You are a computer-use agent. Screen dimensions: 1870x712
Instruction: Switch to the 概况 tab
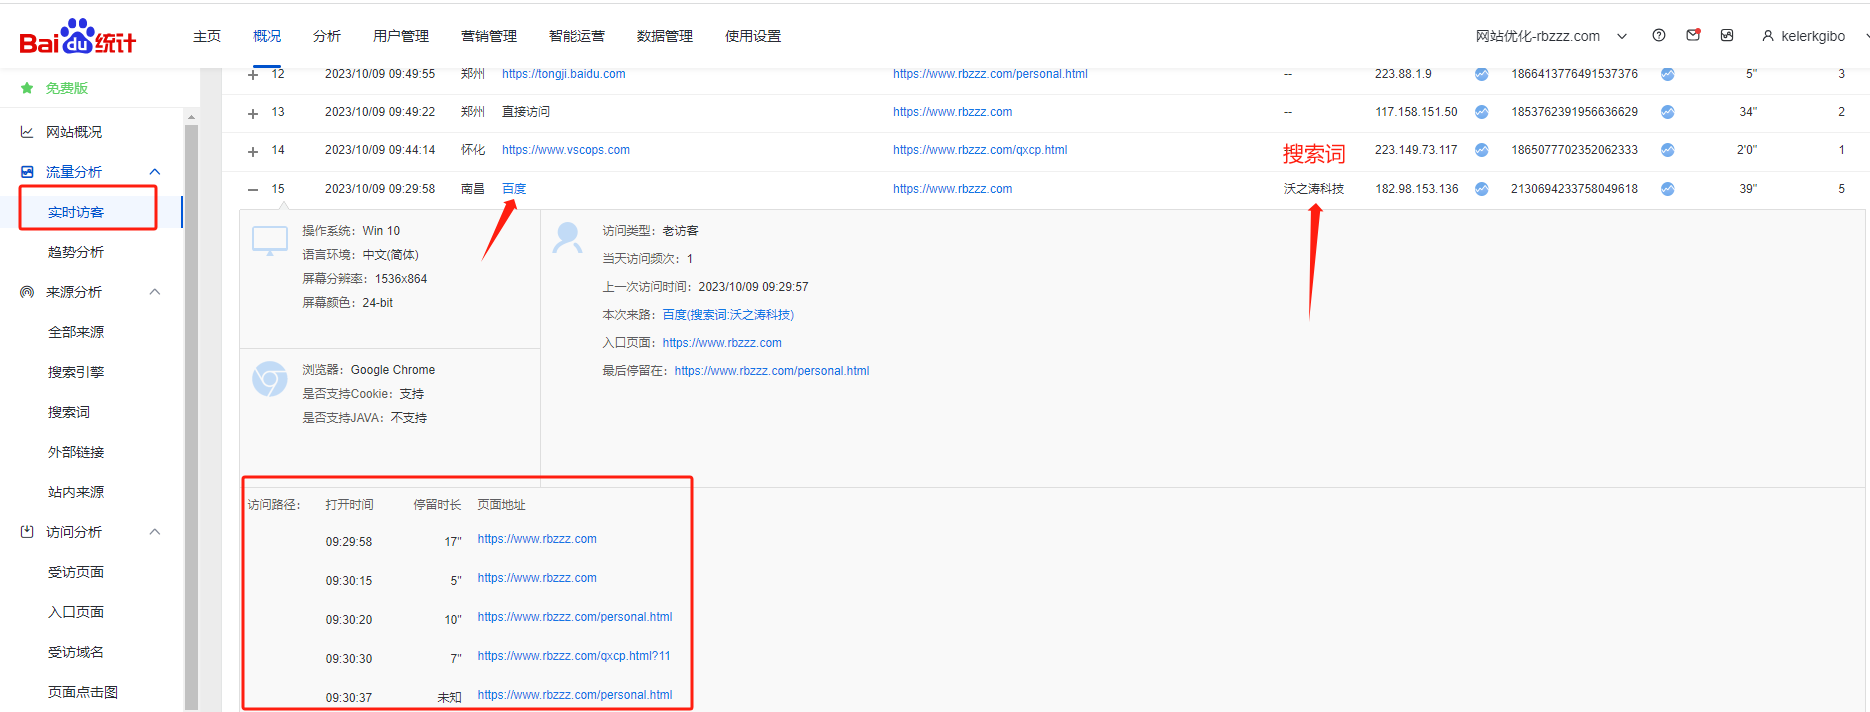coord(267,36)
